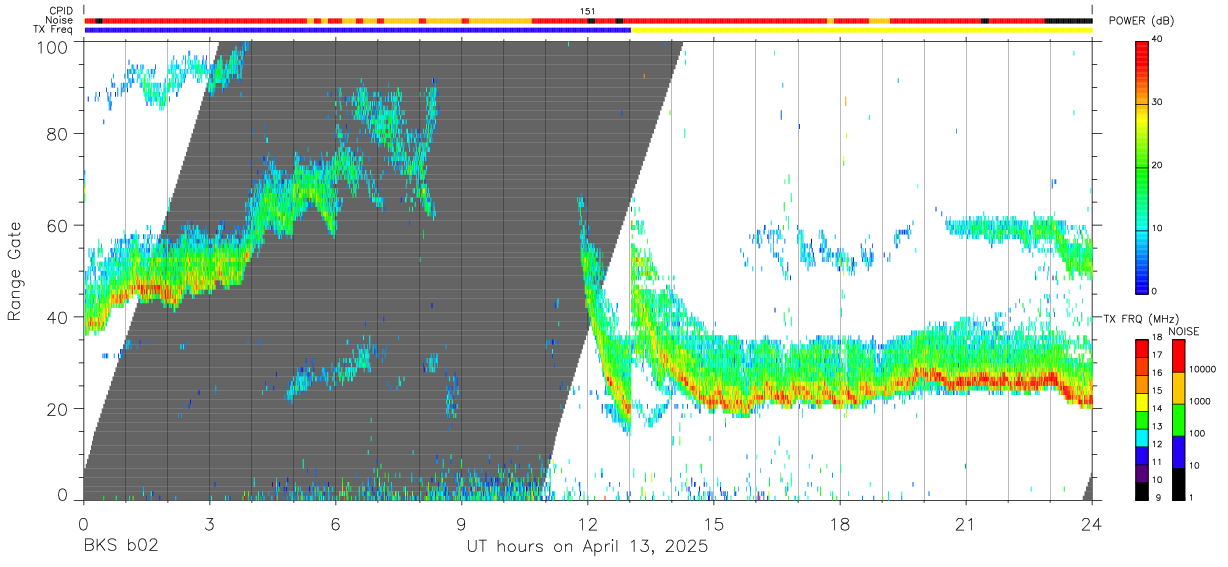Click the red top of the POWER colorbar
1228x567 pixels.
(x=1143, y=55)
